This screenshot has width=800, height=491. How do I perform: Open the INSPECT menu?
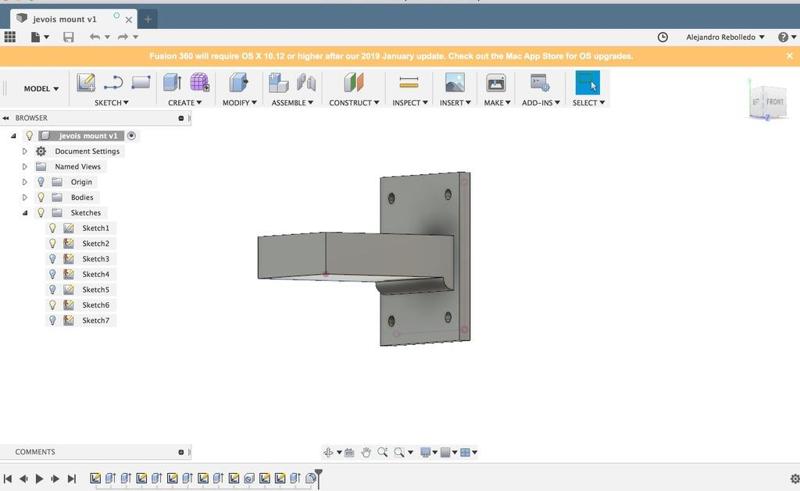click(x=410, y=103)
